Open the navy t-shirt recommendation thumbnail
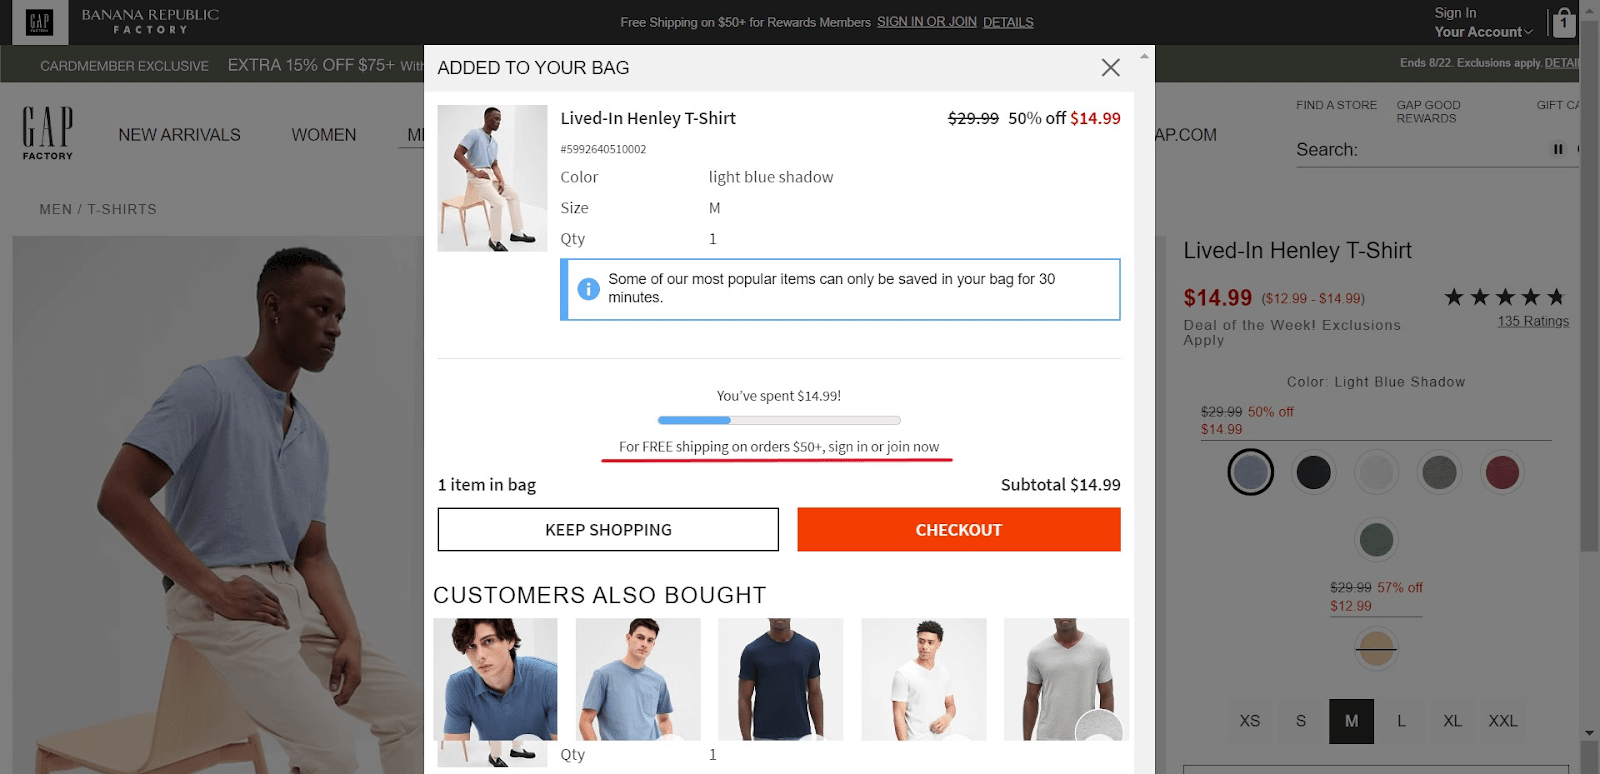 pos(780,679)
